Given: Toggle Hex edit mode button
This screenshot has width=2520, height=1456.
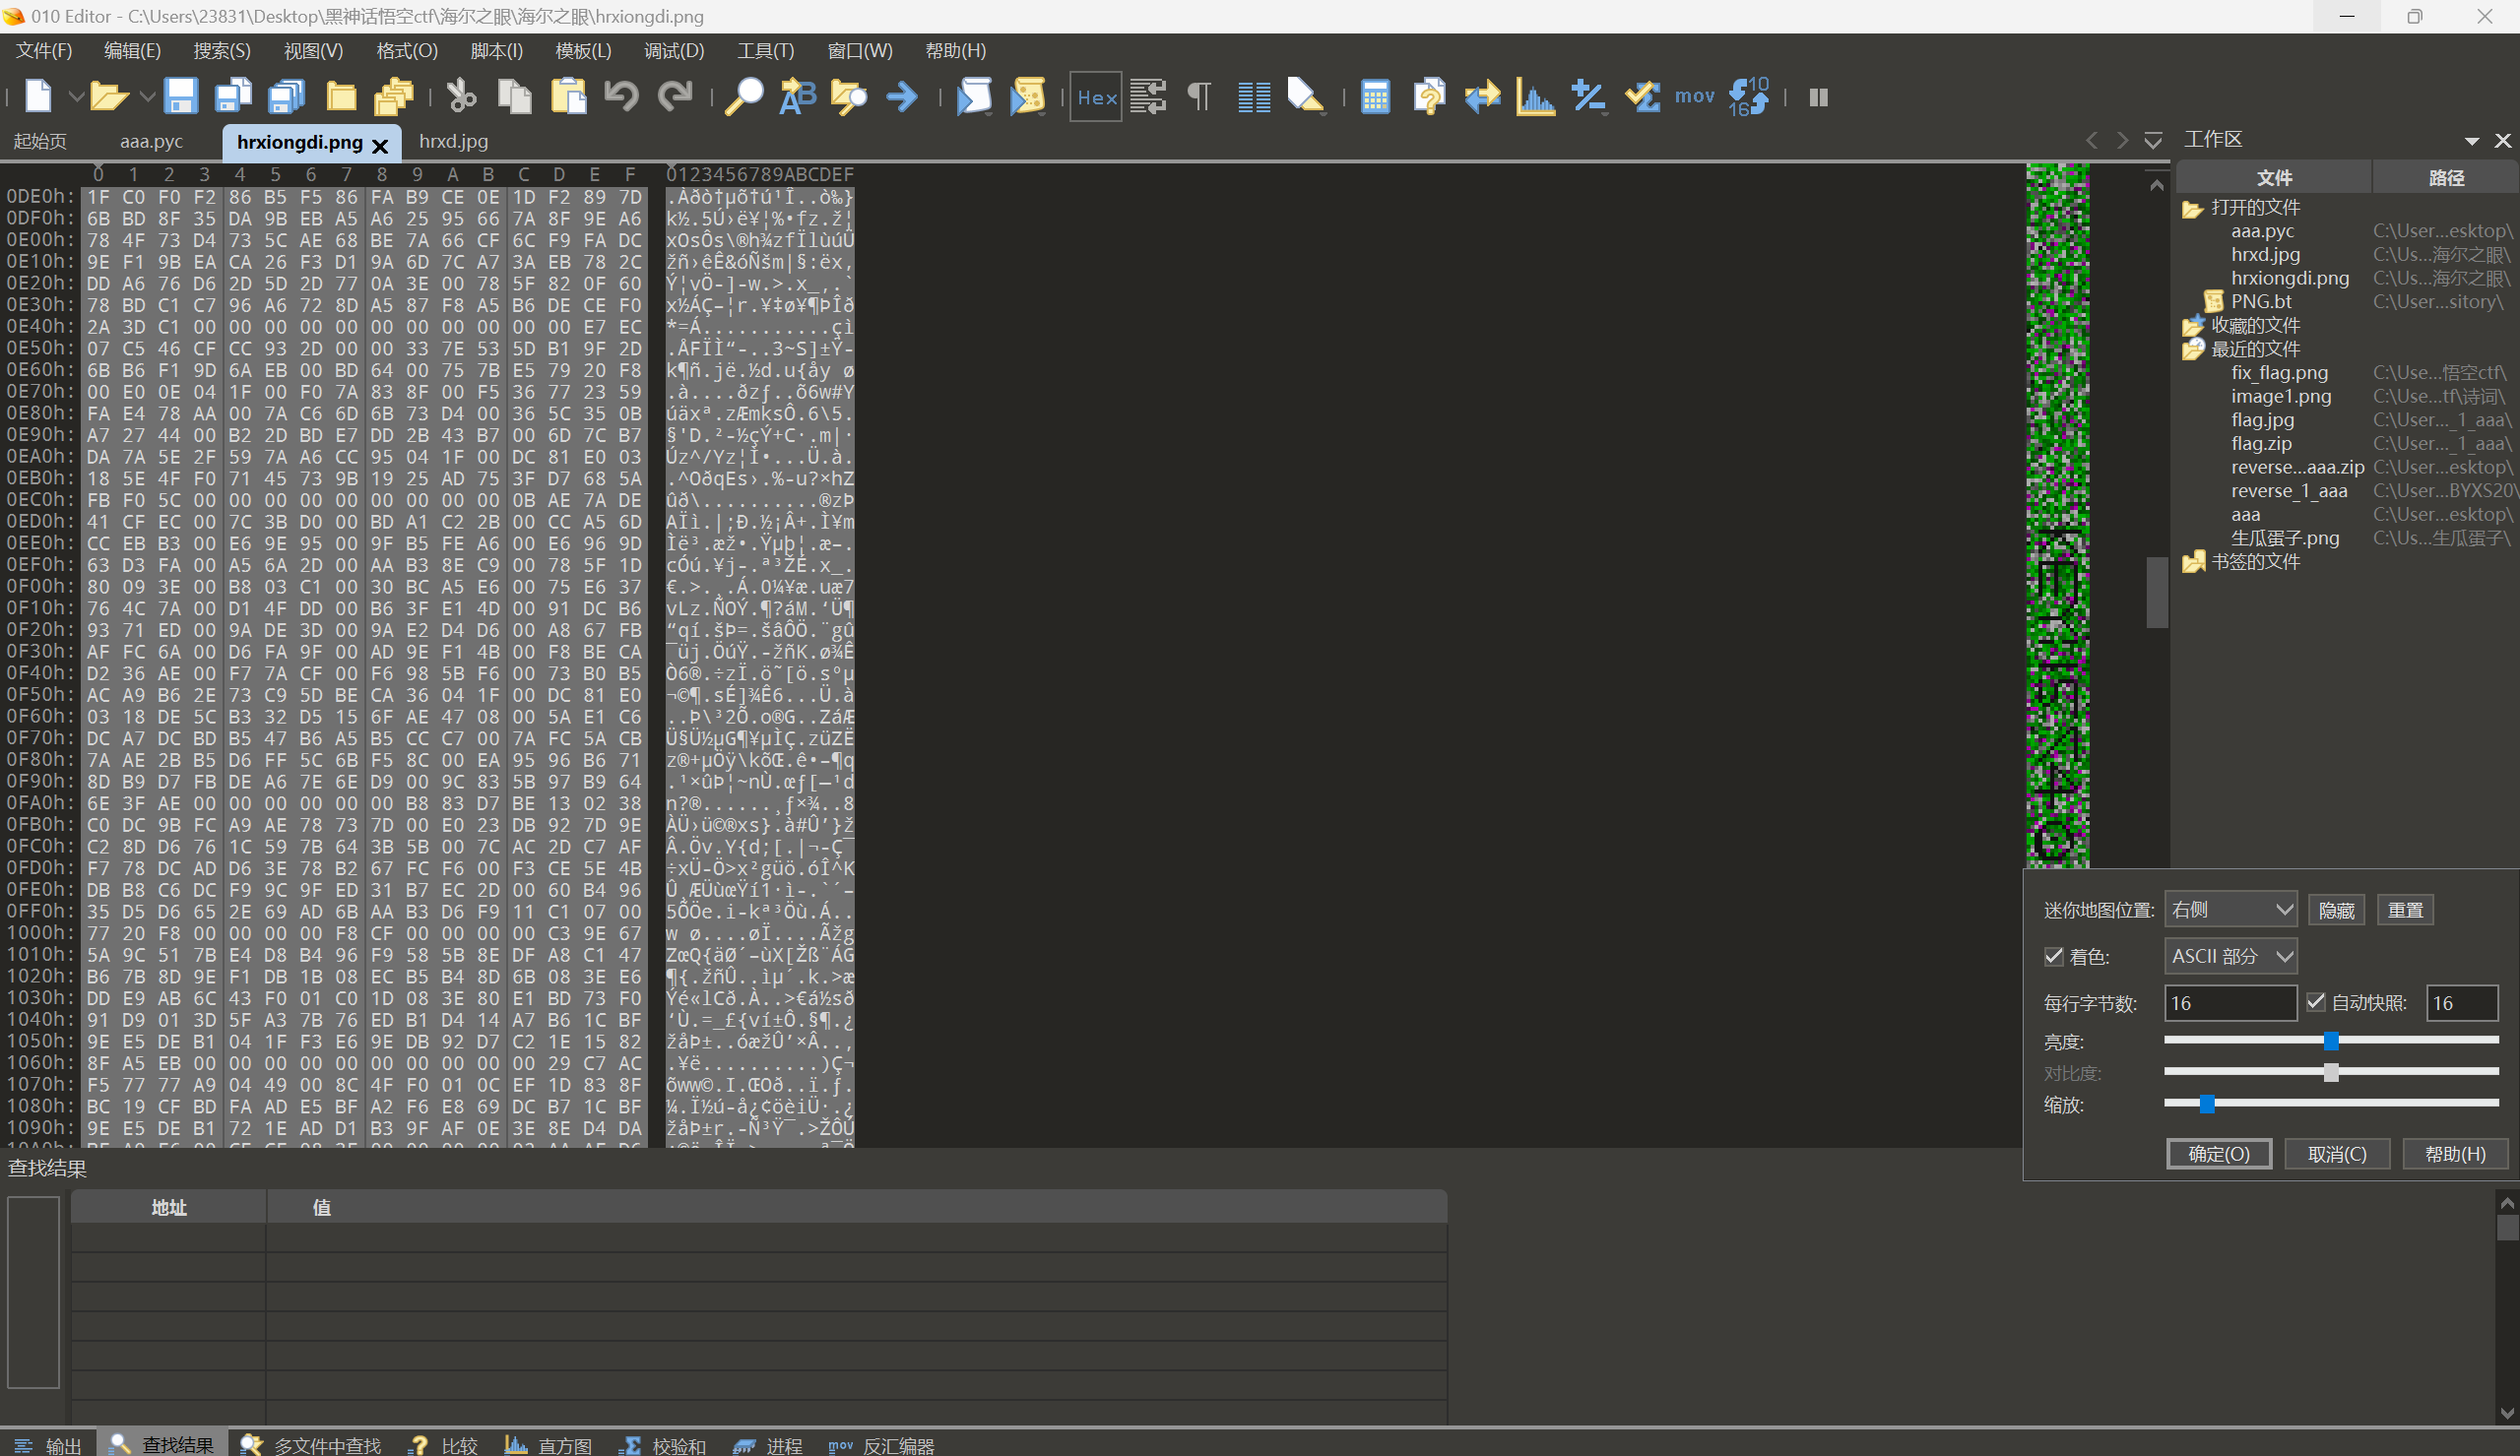Looking at the screenshot, I should coord(1096,97).
